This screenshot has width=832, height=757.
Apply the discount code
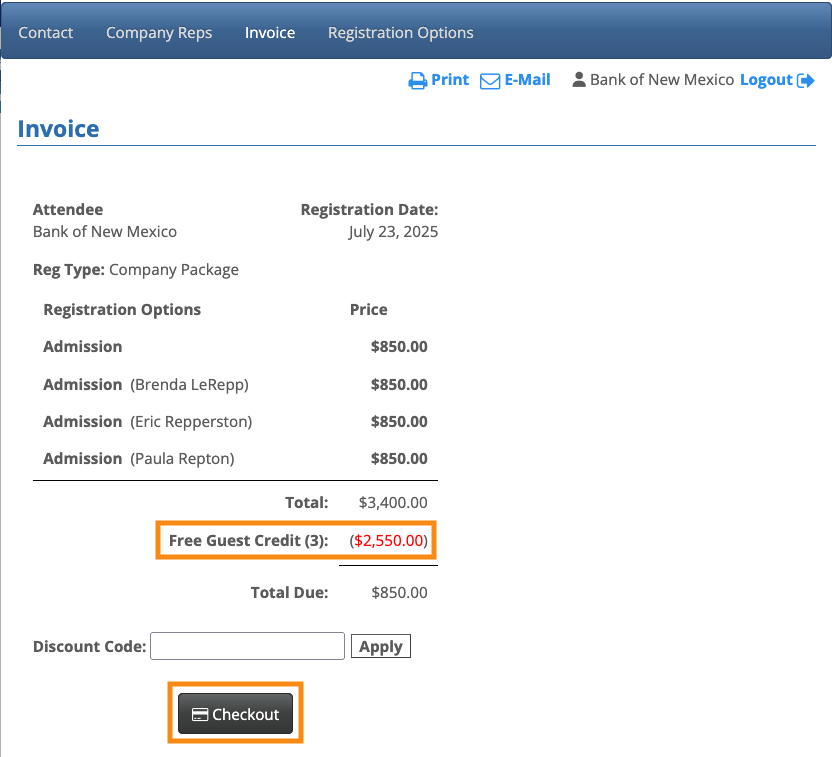click(381, 646)
